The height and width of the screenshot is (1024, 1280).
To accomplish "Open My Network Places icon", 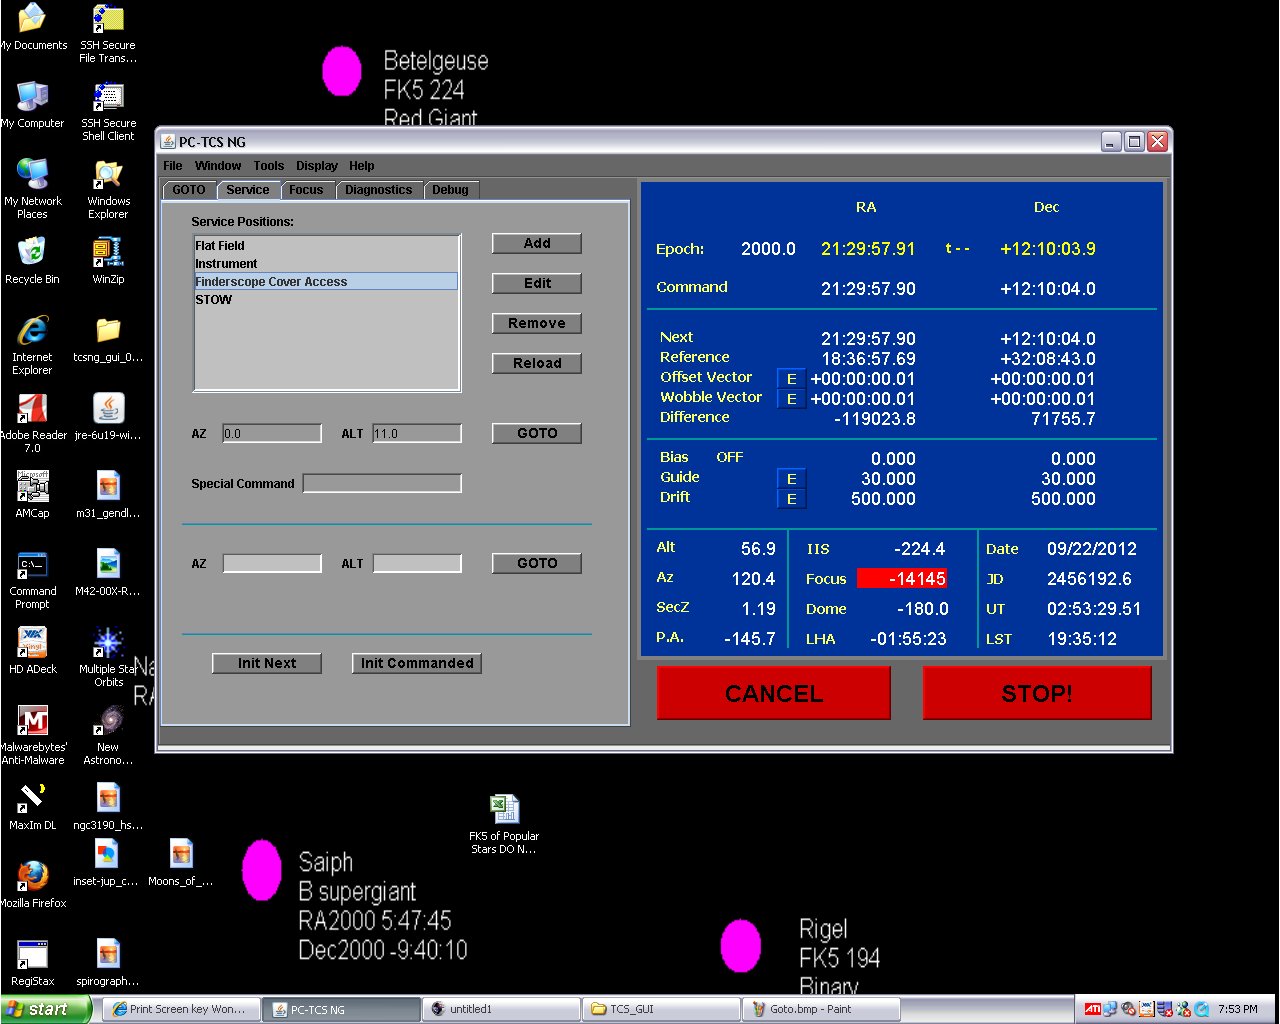I will click(x=32, y=189).
